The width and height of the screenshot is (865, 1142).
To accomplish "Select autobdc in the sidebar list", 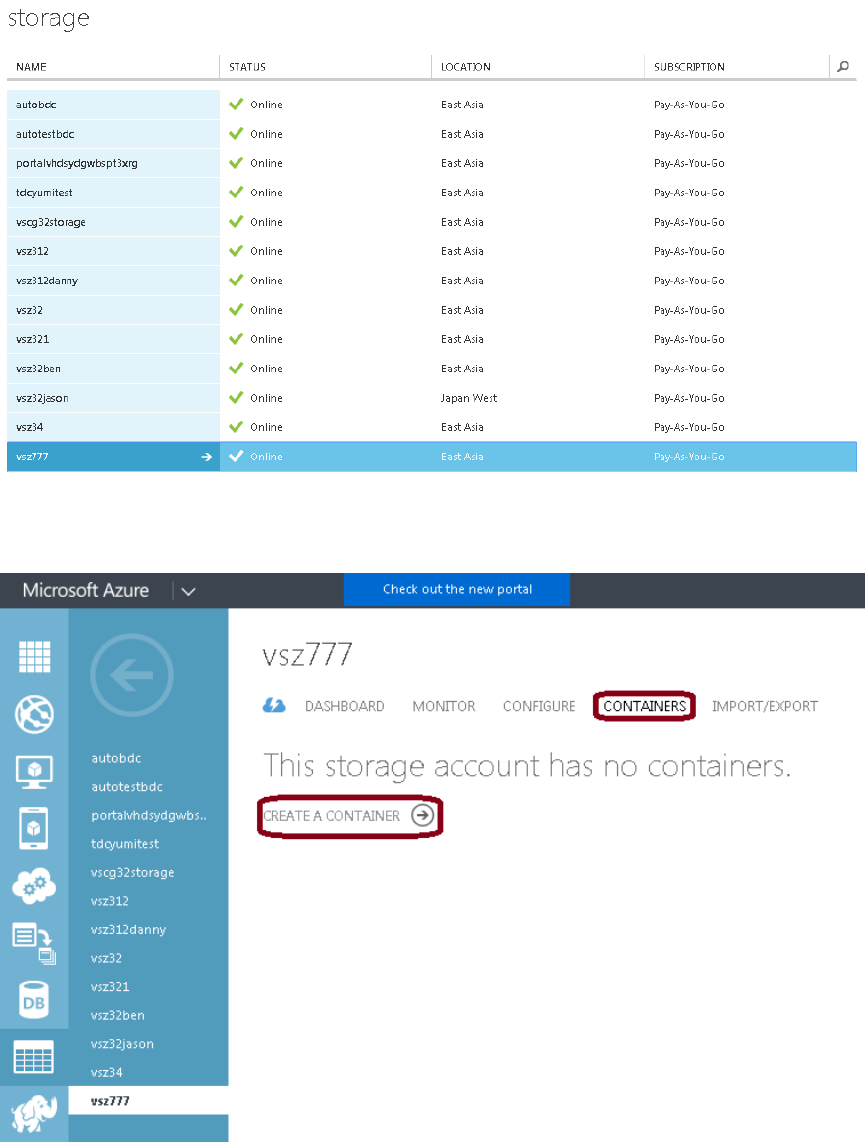I will click(x=116, y=758).
